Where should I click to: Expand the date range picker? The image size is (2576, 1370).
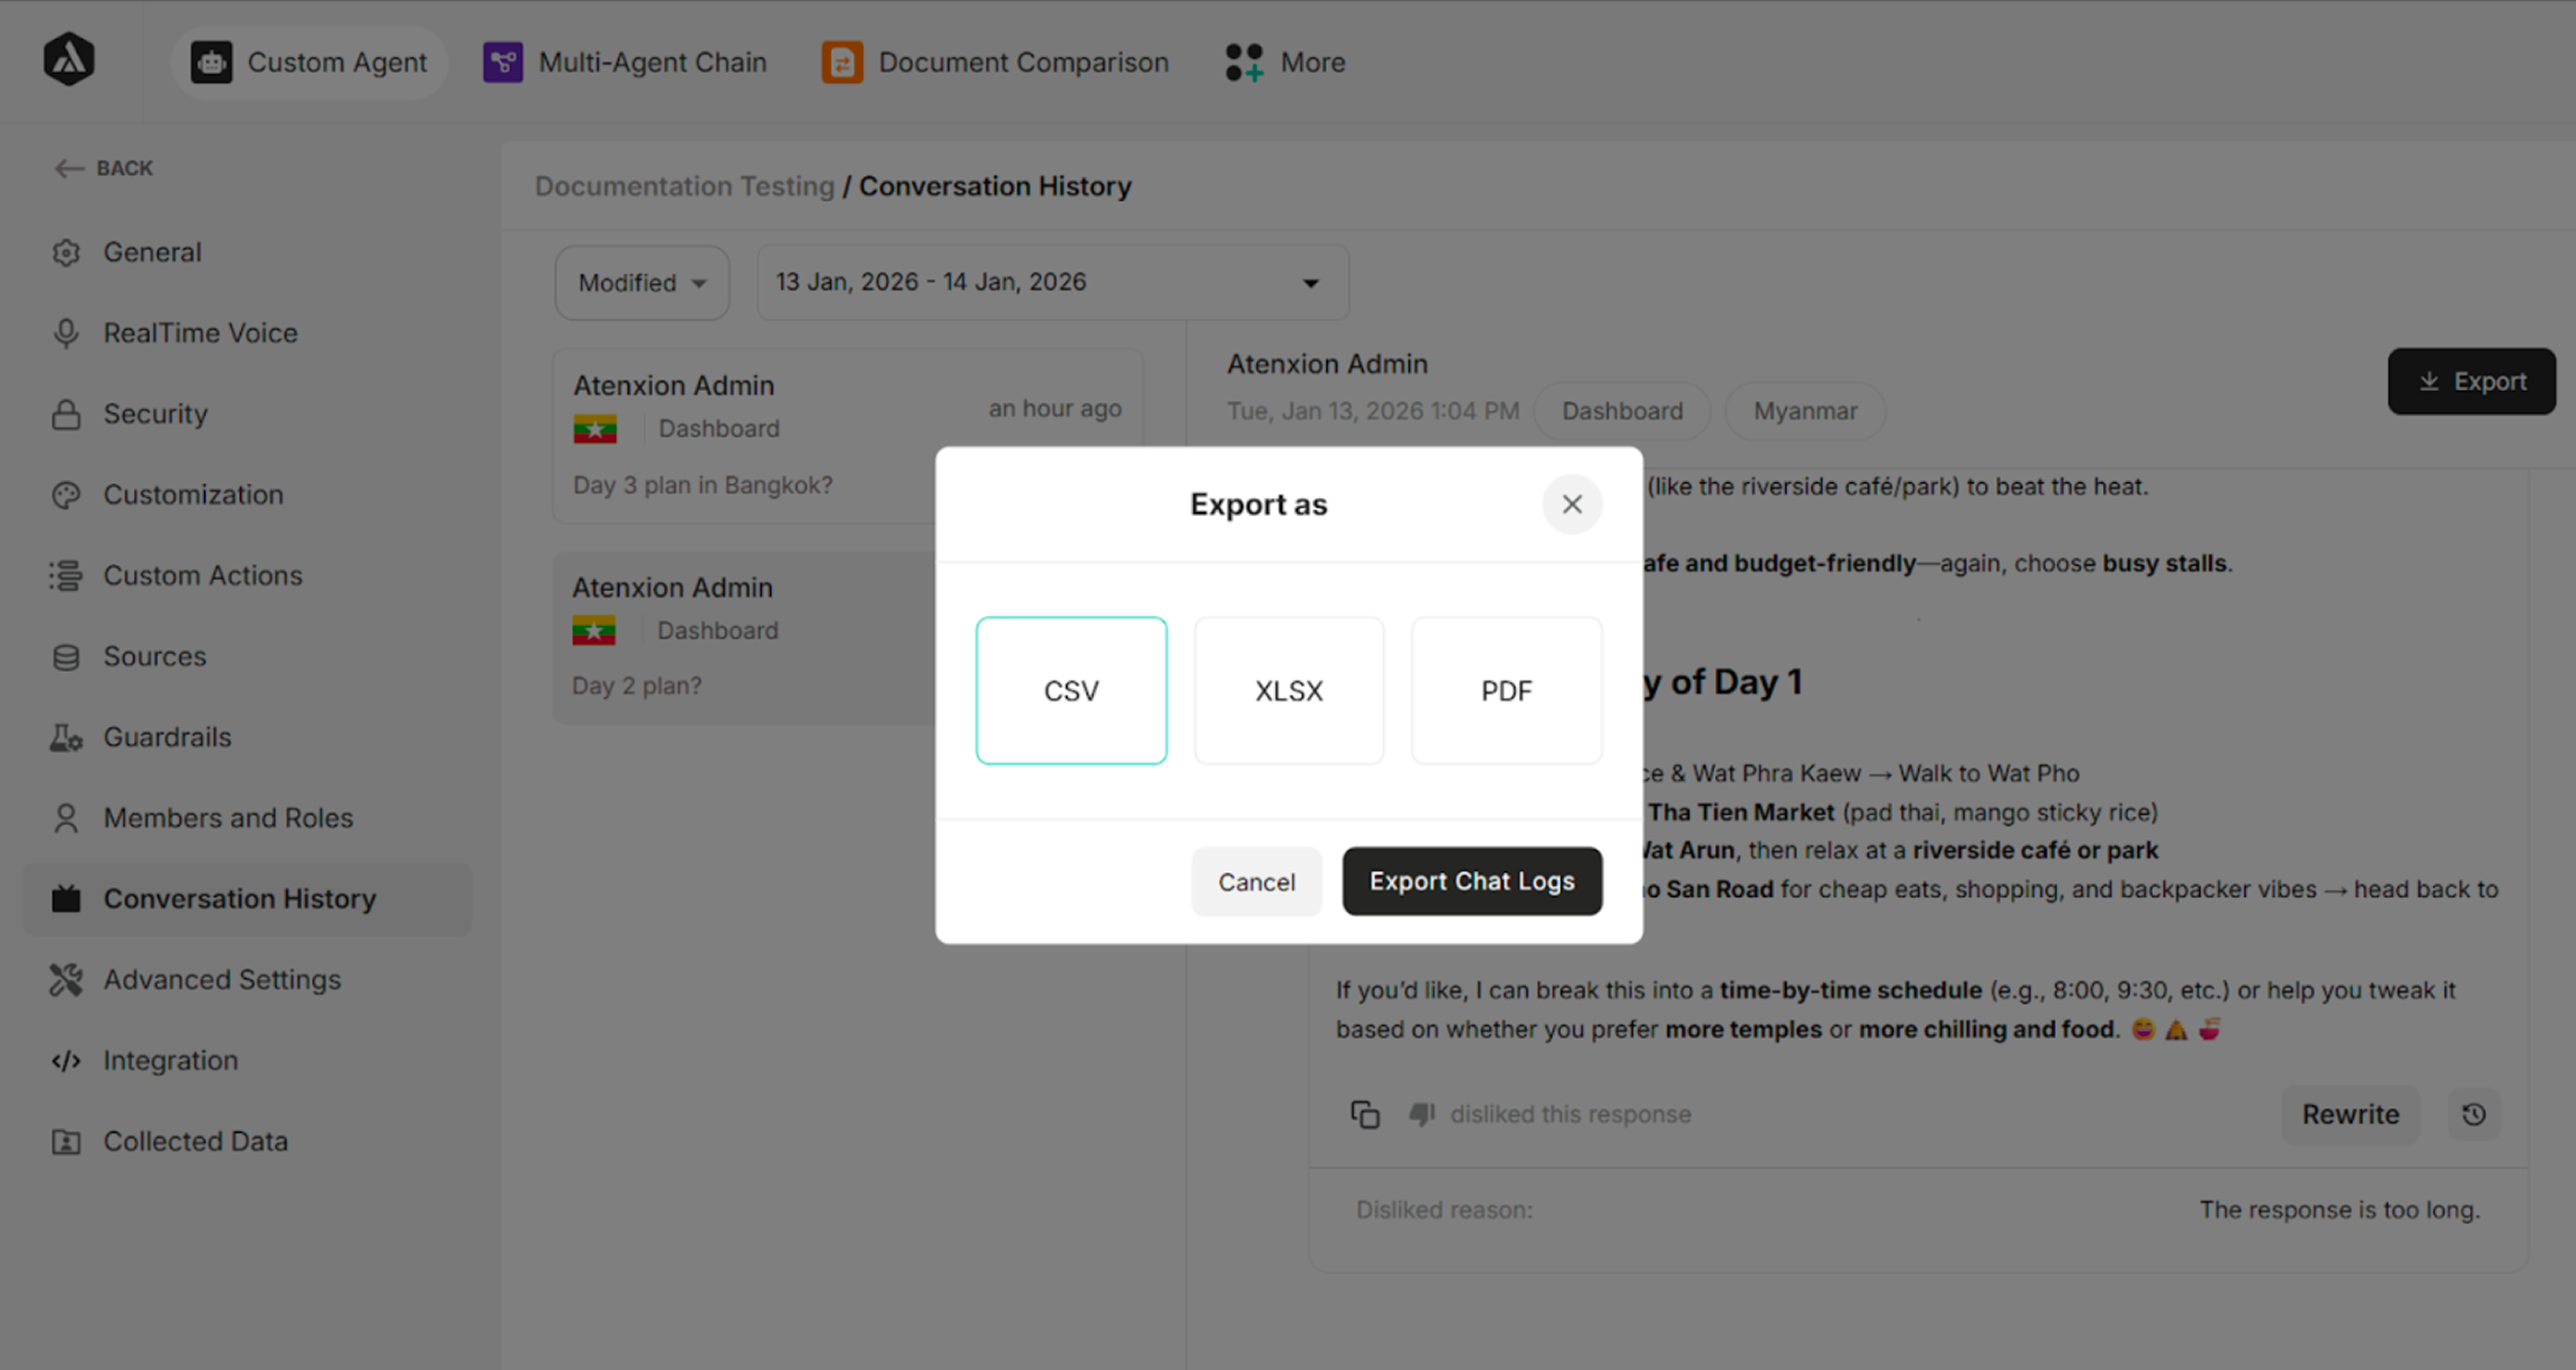pos(1051,282)
